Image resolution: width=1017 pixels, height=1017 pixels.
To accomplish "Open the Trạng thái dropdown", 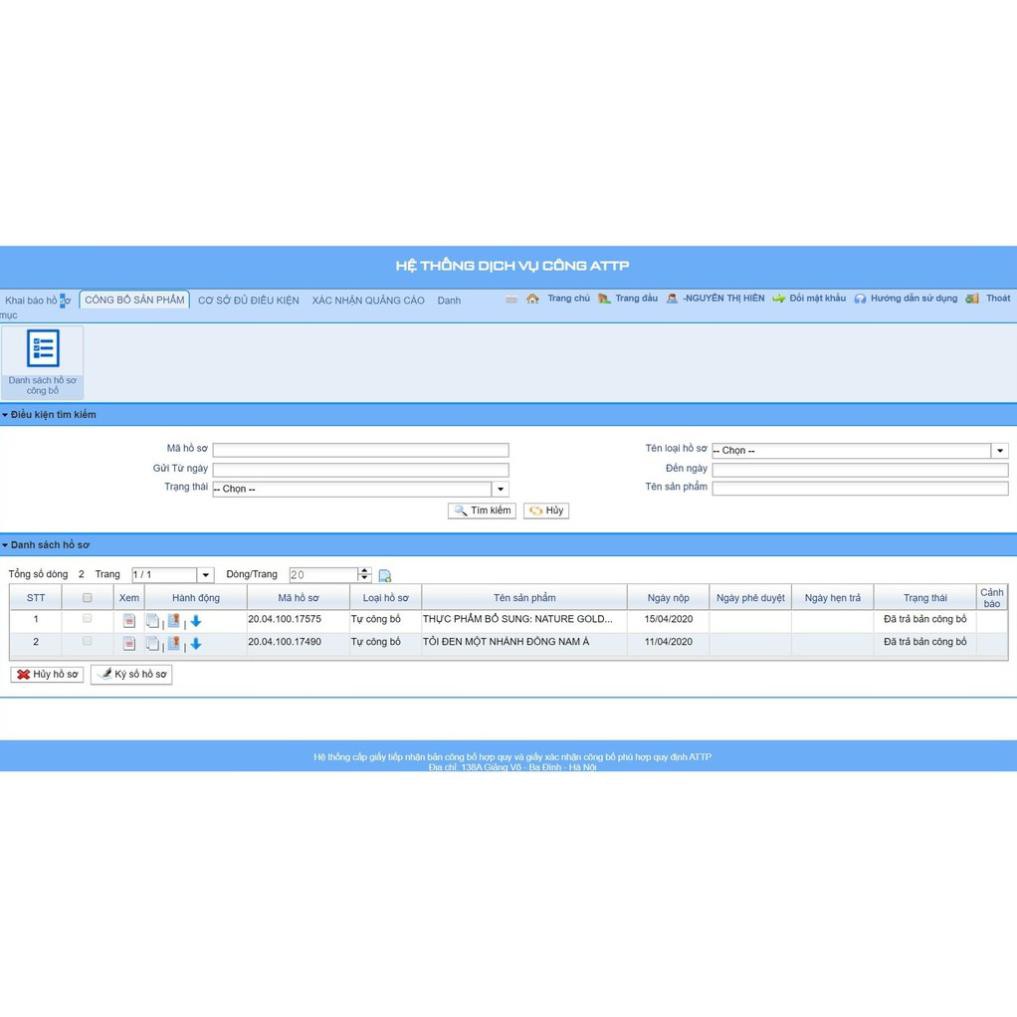I will click(501, 490).
